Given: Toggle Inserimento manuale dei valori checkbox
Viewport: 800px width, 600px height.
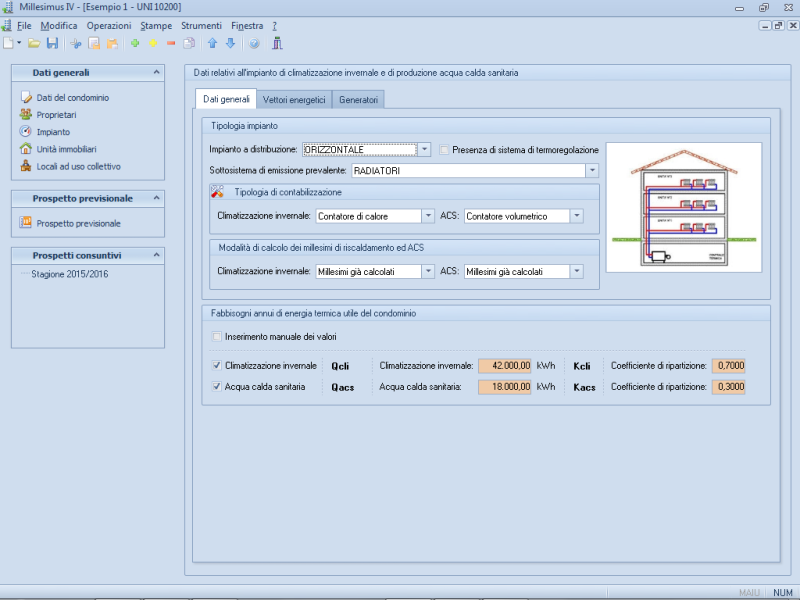Looking at the screenshot, I should pos(217,337).
